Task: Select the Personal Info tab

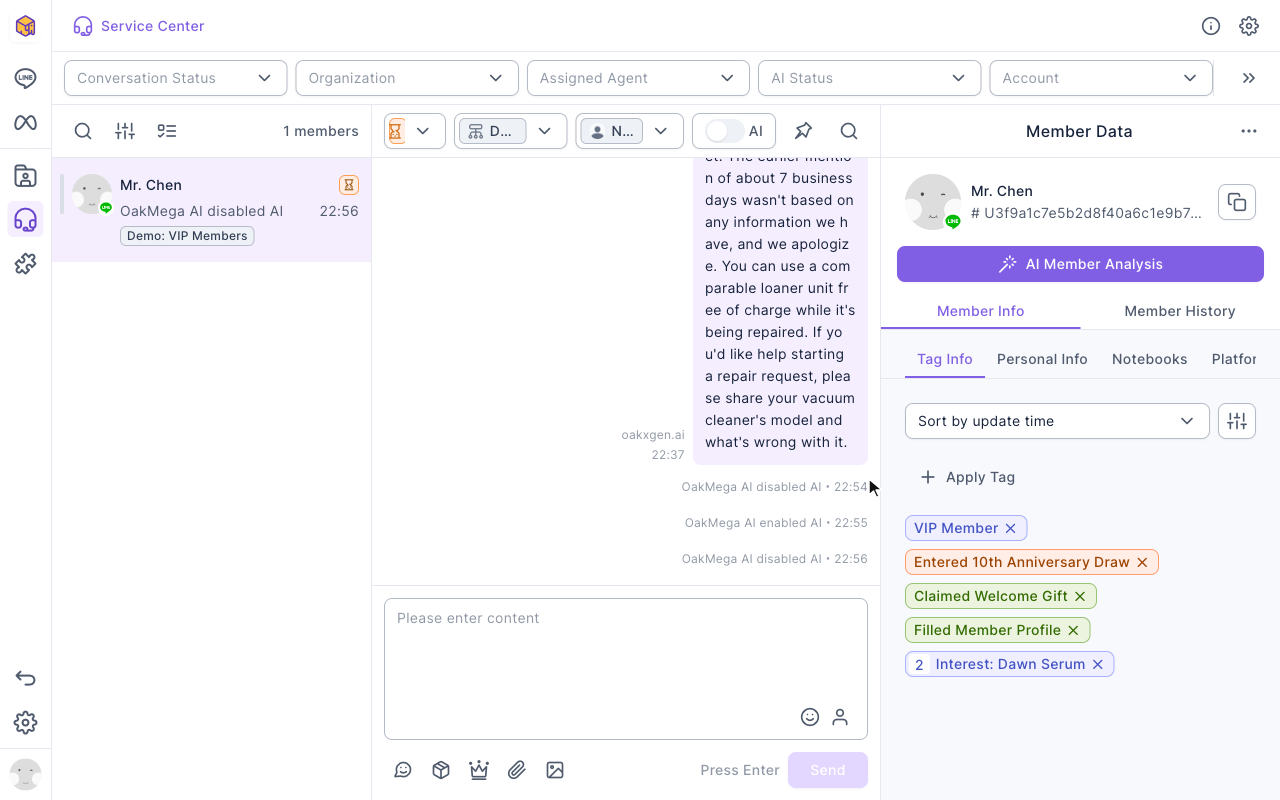Action: point(1042,359)
